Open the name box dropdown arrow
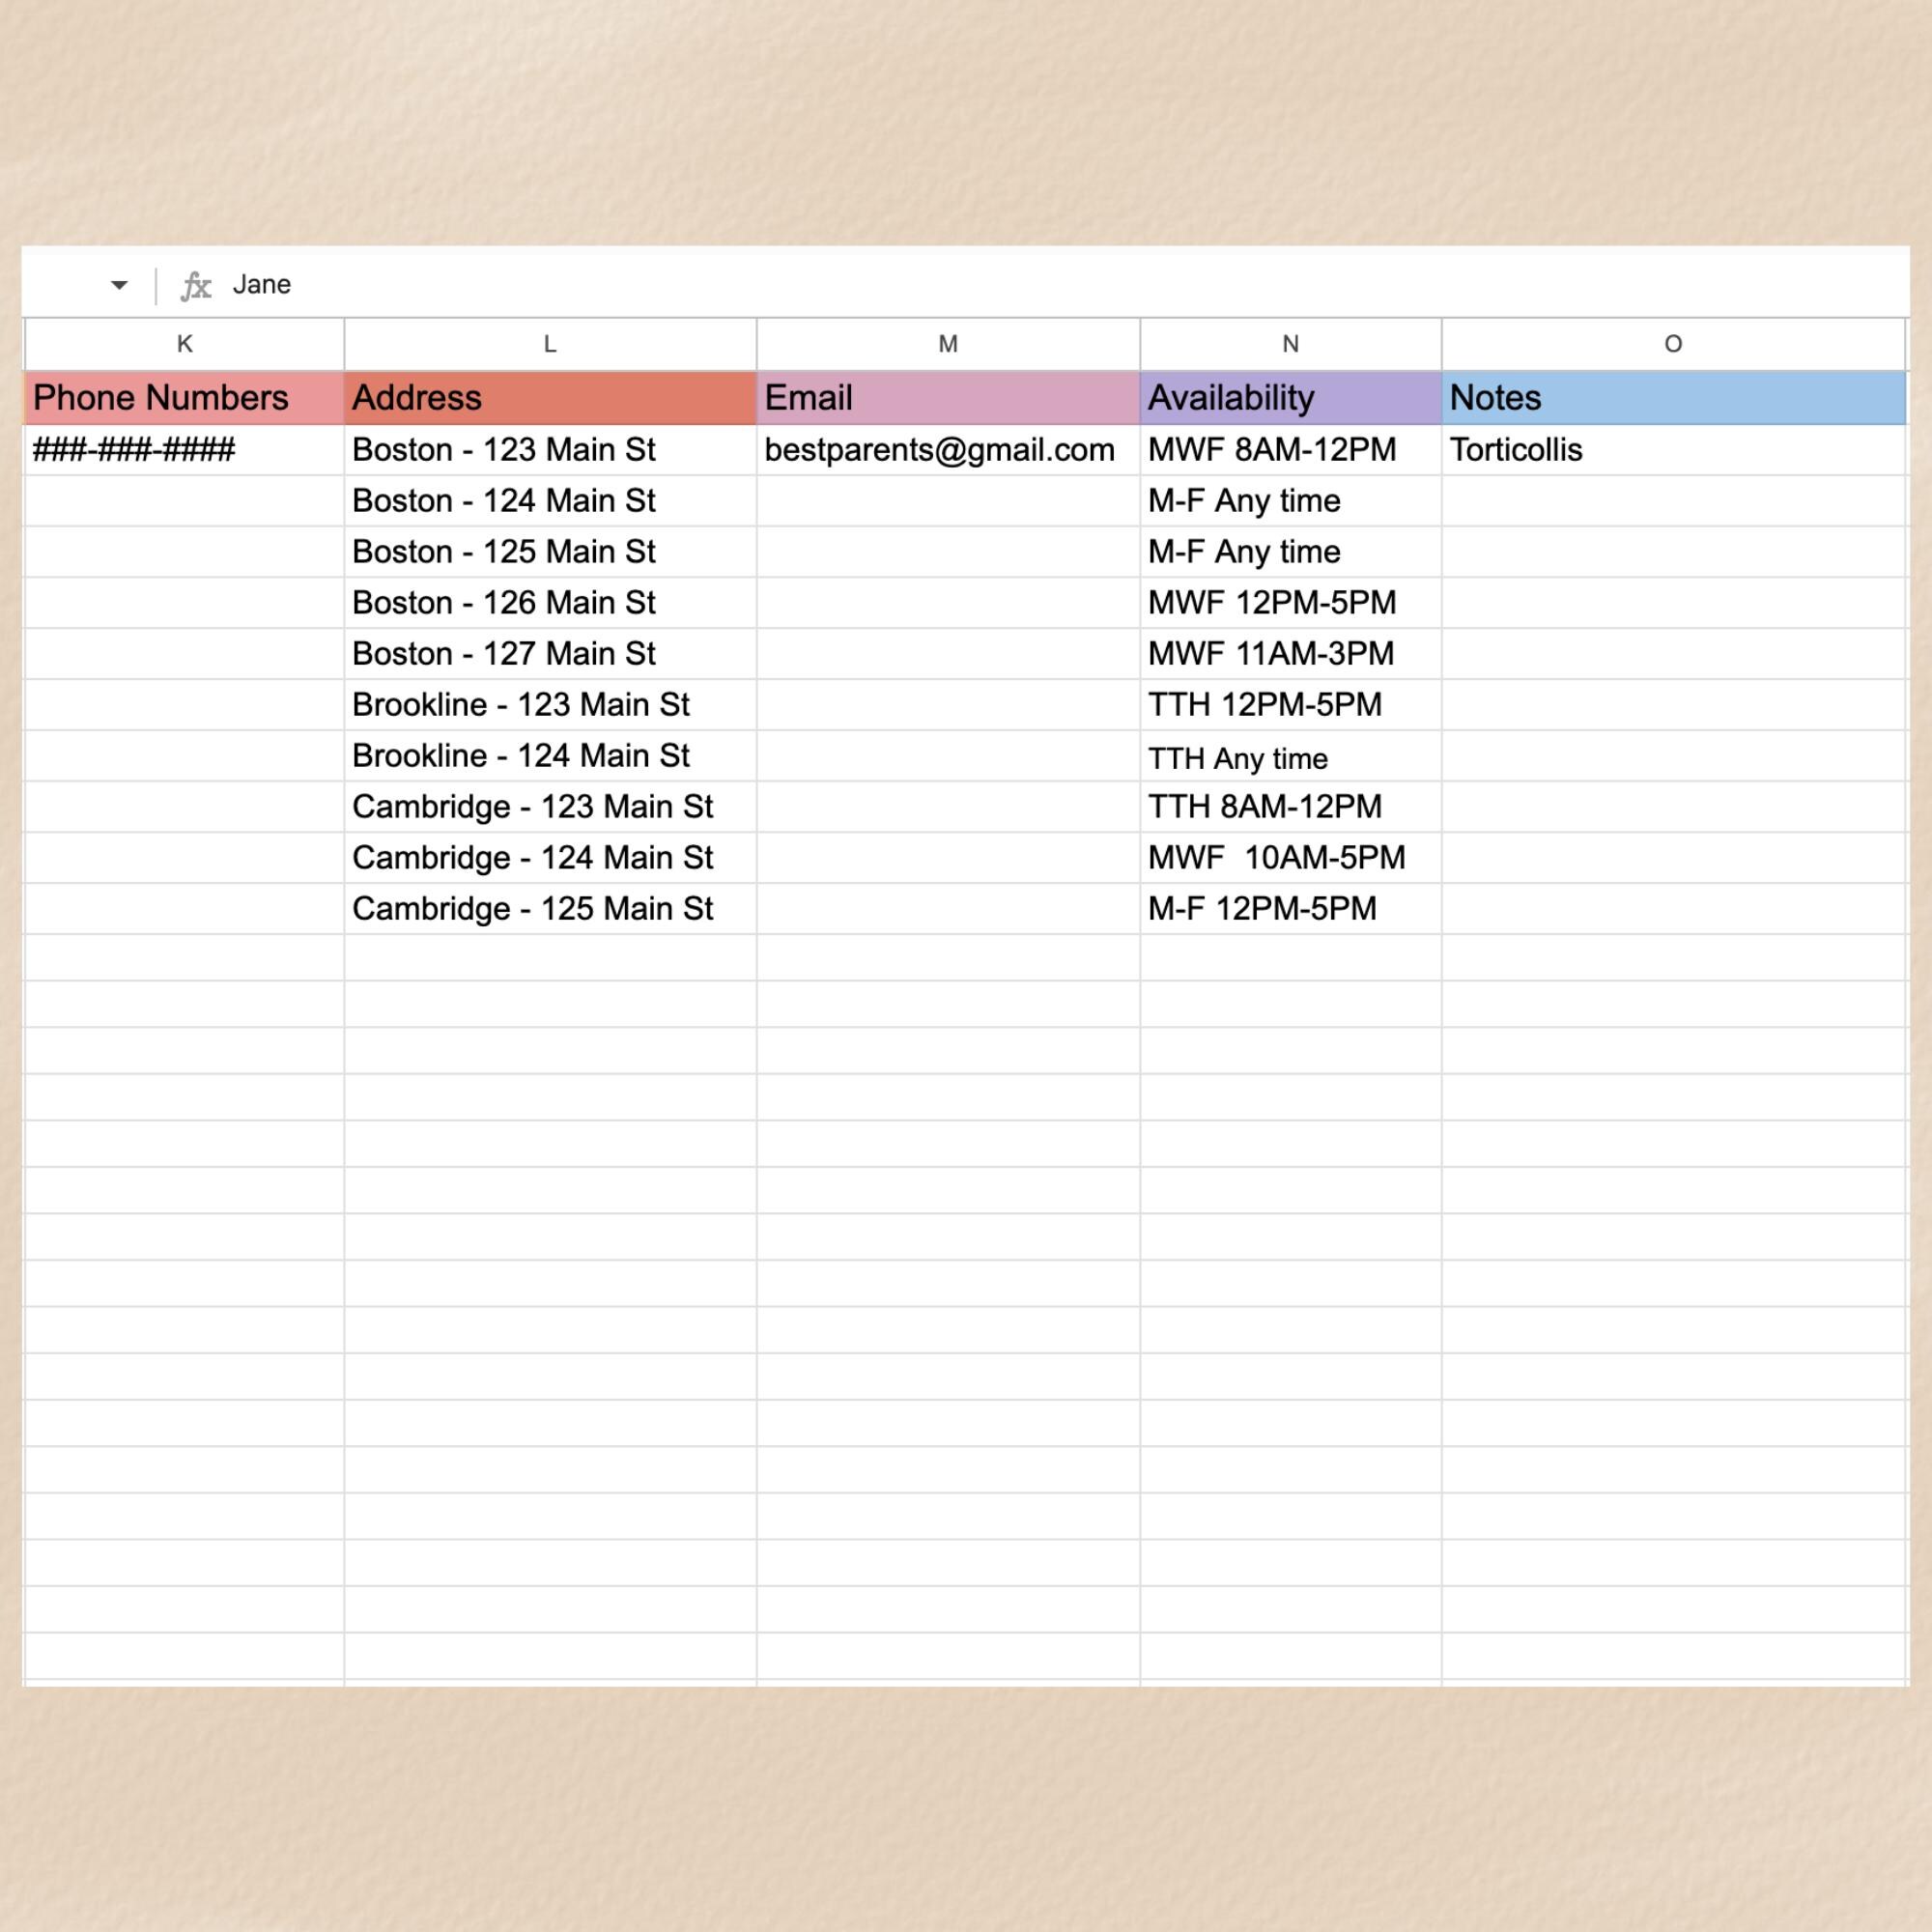 coord(117,285)
